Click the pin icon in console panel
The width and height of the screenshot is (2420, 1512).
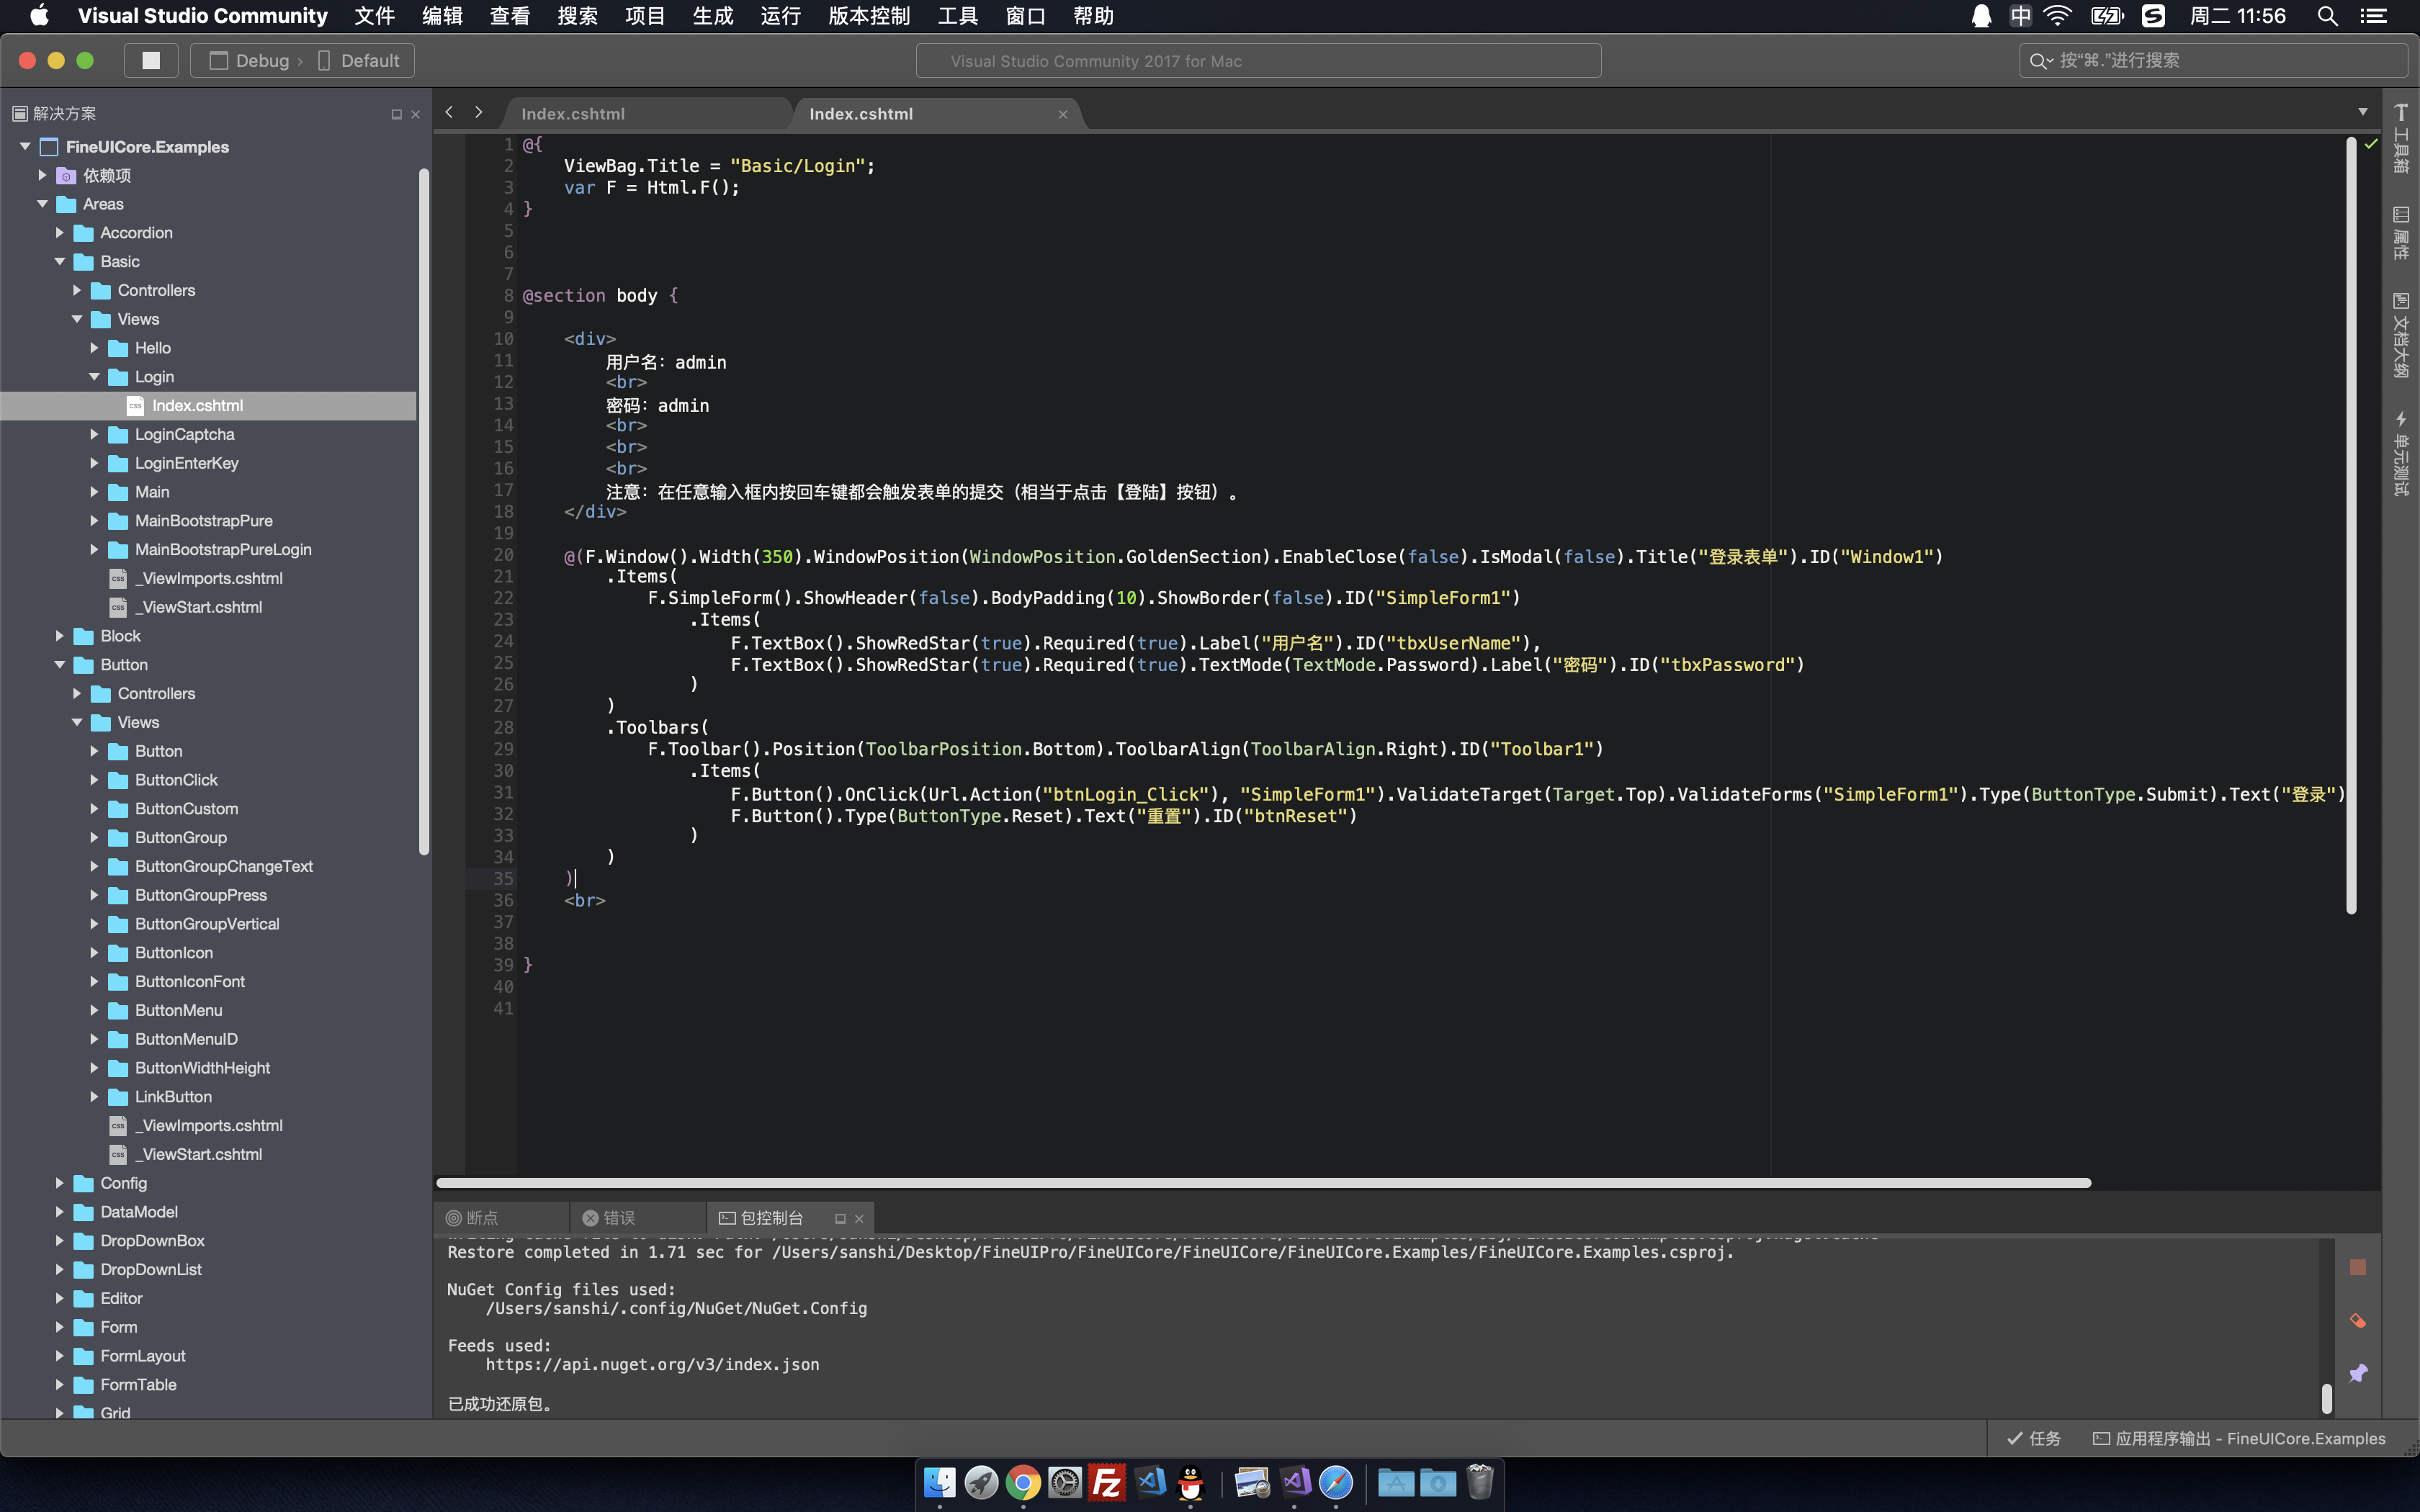[2357, 1373]
